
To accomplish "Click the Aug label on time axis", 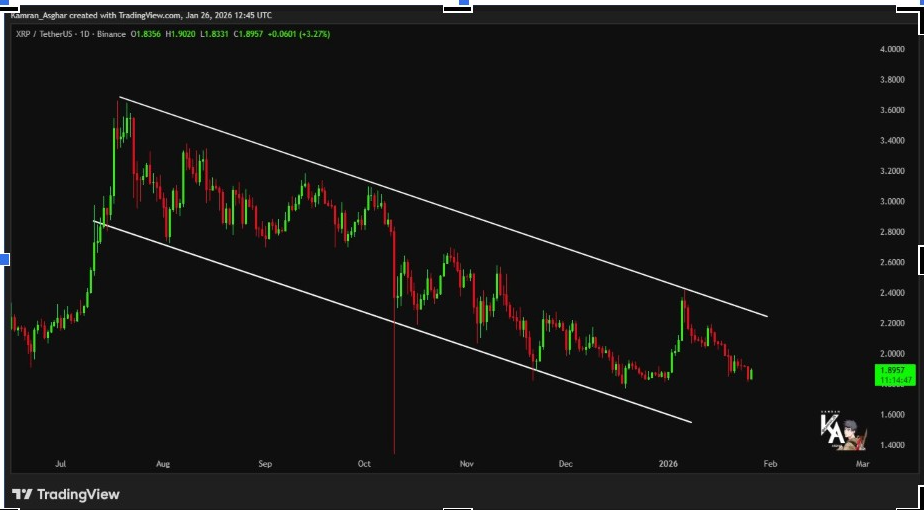I will (x=163, y=464).
